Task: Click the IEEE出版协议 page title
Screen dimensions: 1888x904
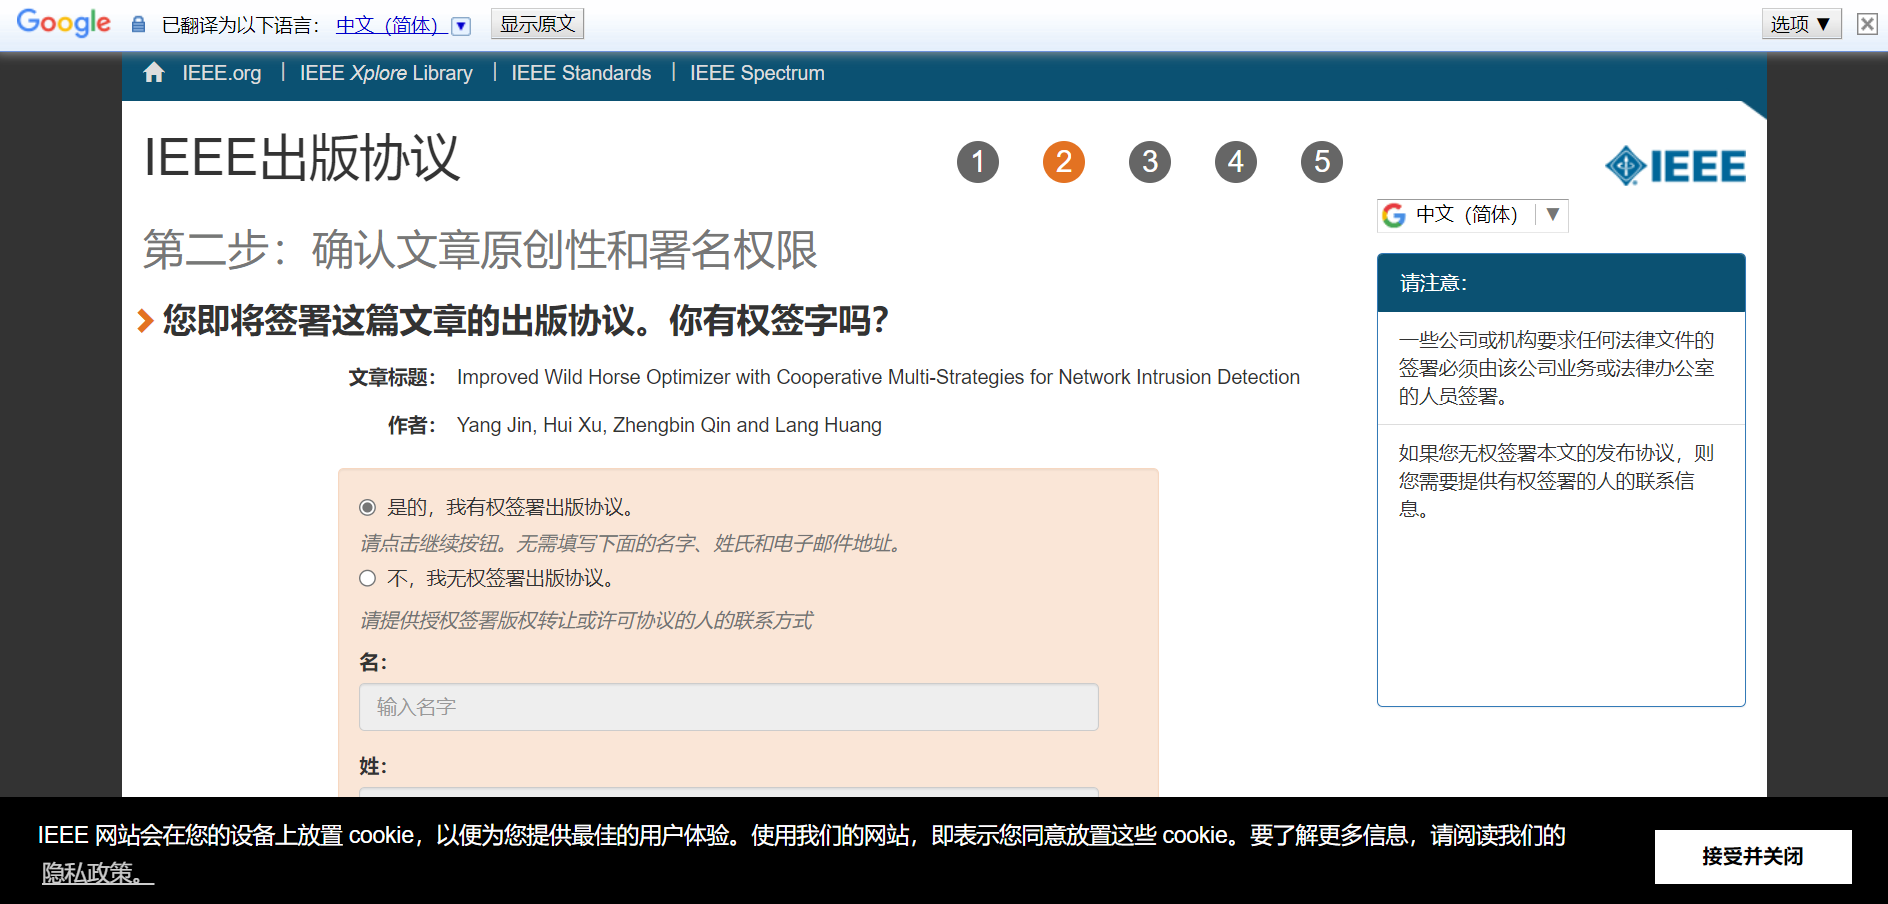Action: 301,158
